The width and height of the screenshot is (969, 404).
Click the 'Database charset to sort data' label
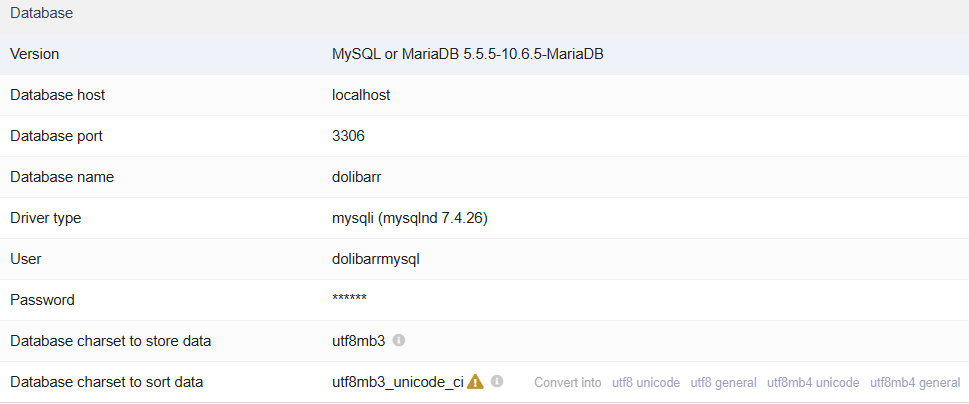pos(106,382)
